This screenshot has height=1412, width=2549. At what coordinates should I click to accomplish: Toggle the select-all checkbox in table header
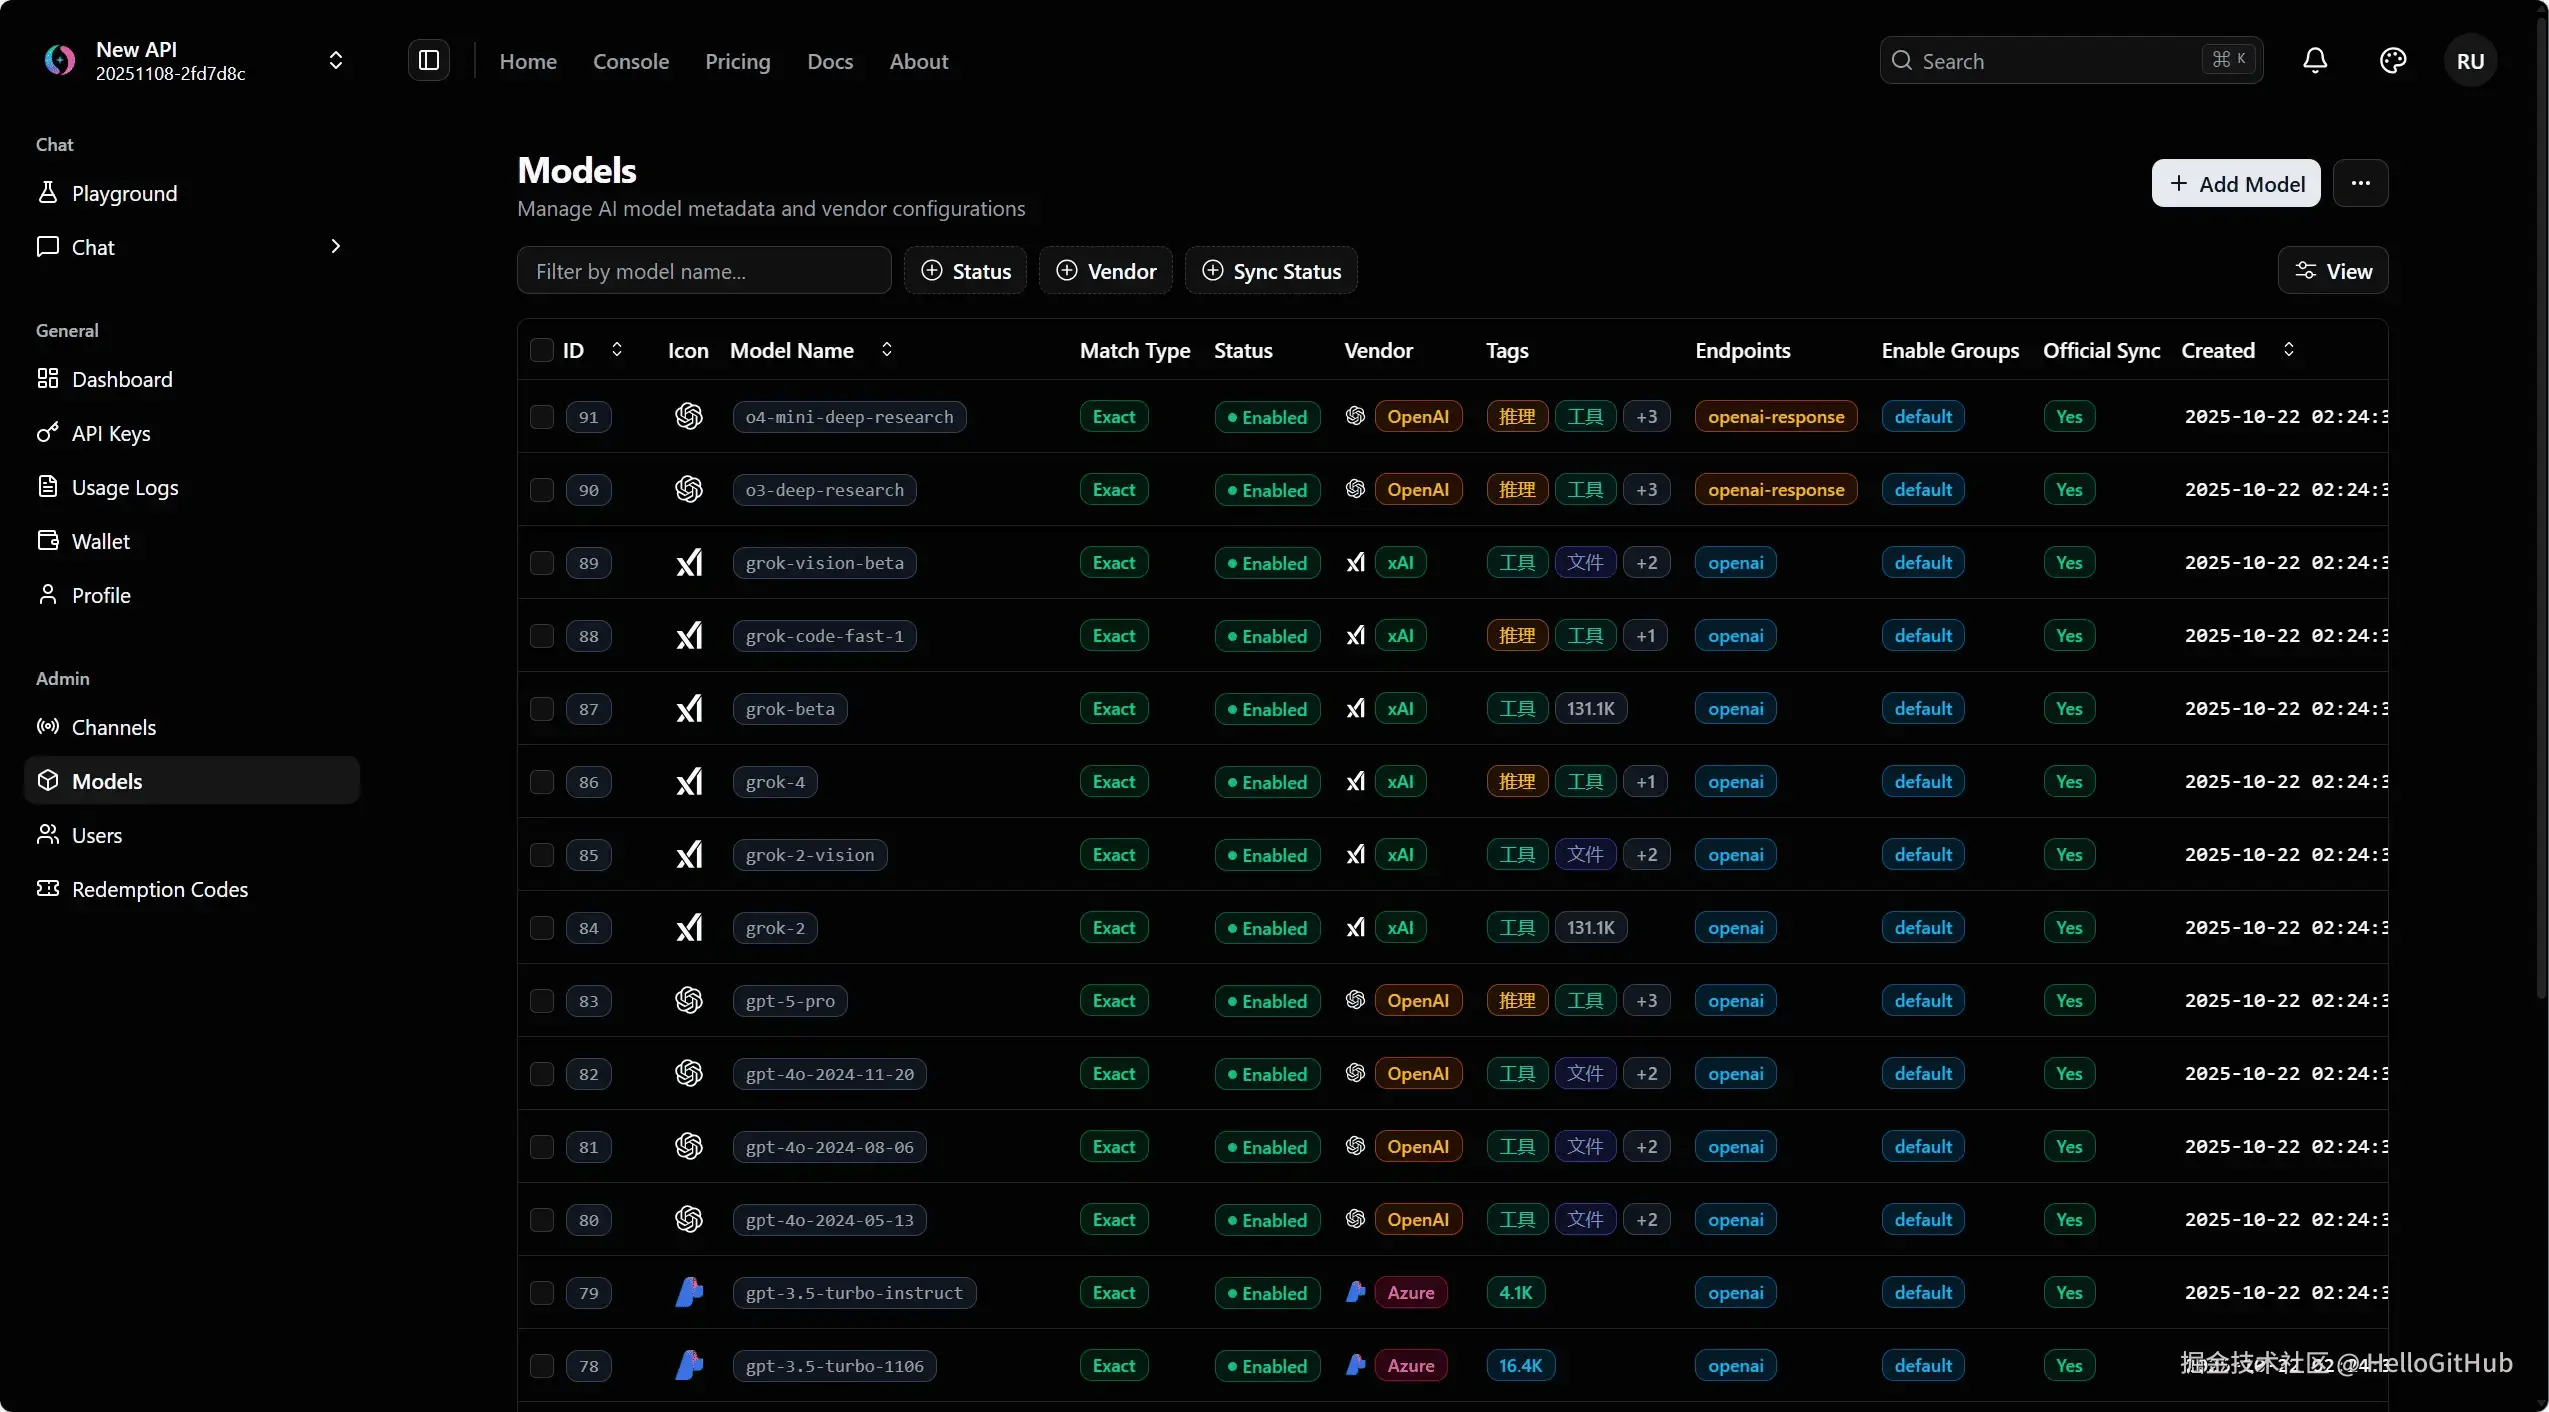[x=542, y=350]
